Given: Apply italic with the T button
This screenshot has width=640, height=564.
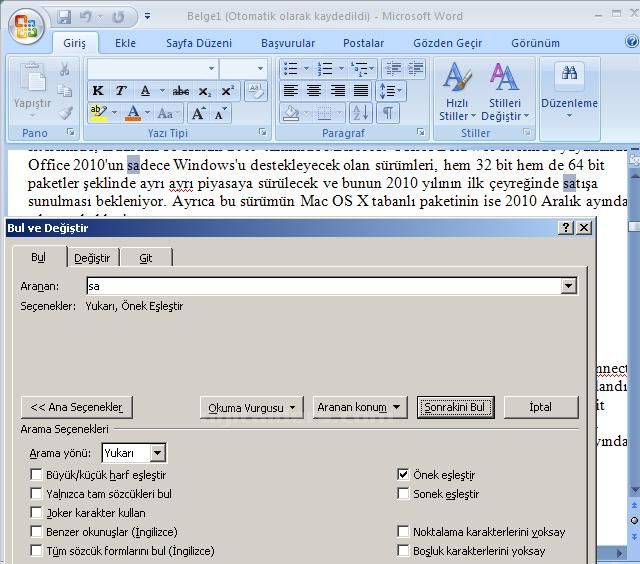Looking at the screenshot, I should click(x=121, y=91).
